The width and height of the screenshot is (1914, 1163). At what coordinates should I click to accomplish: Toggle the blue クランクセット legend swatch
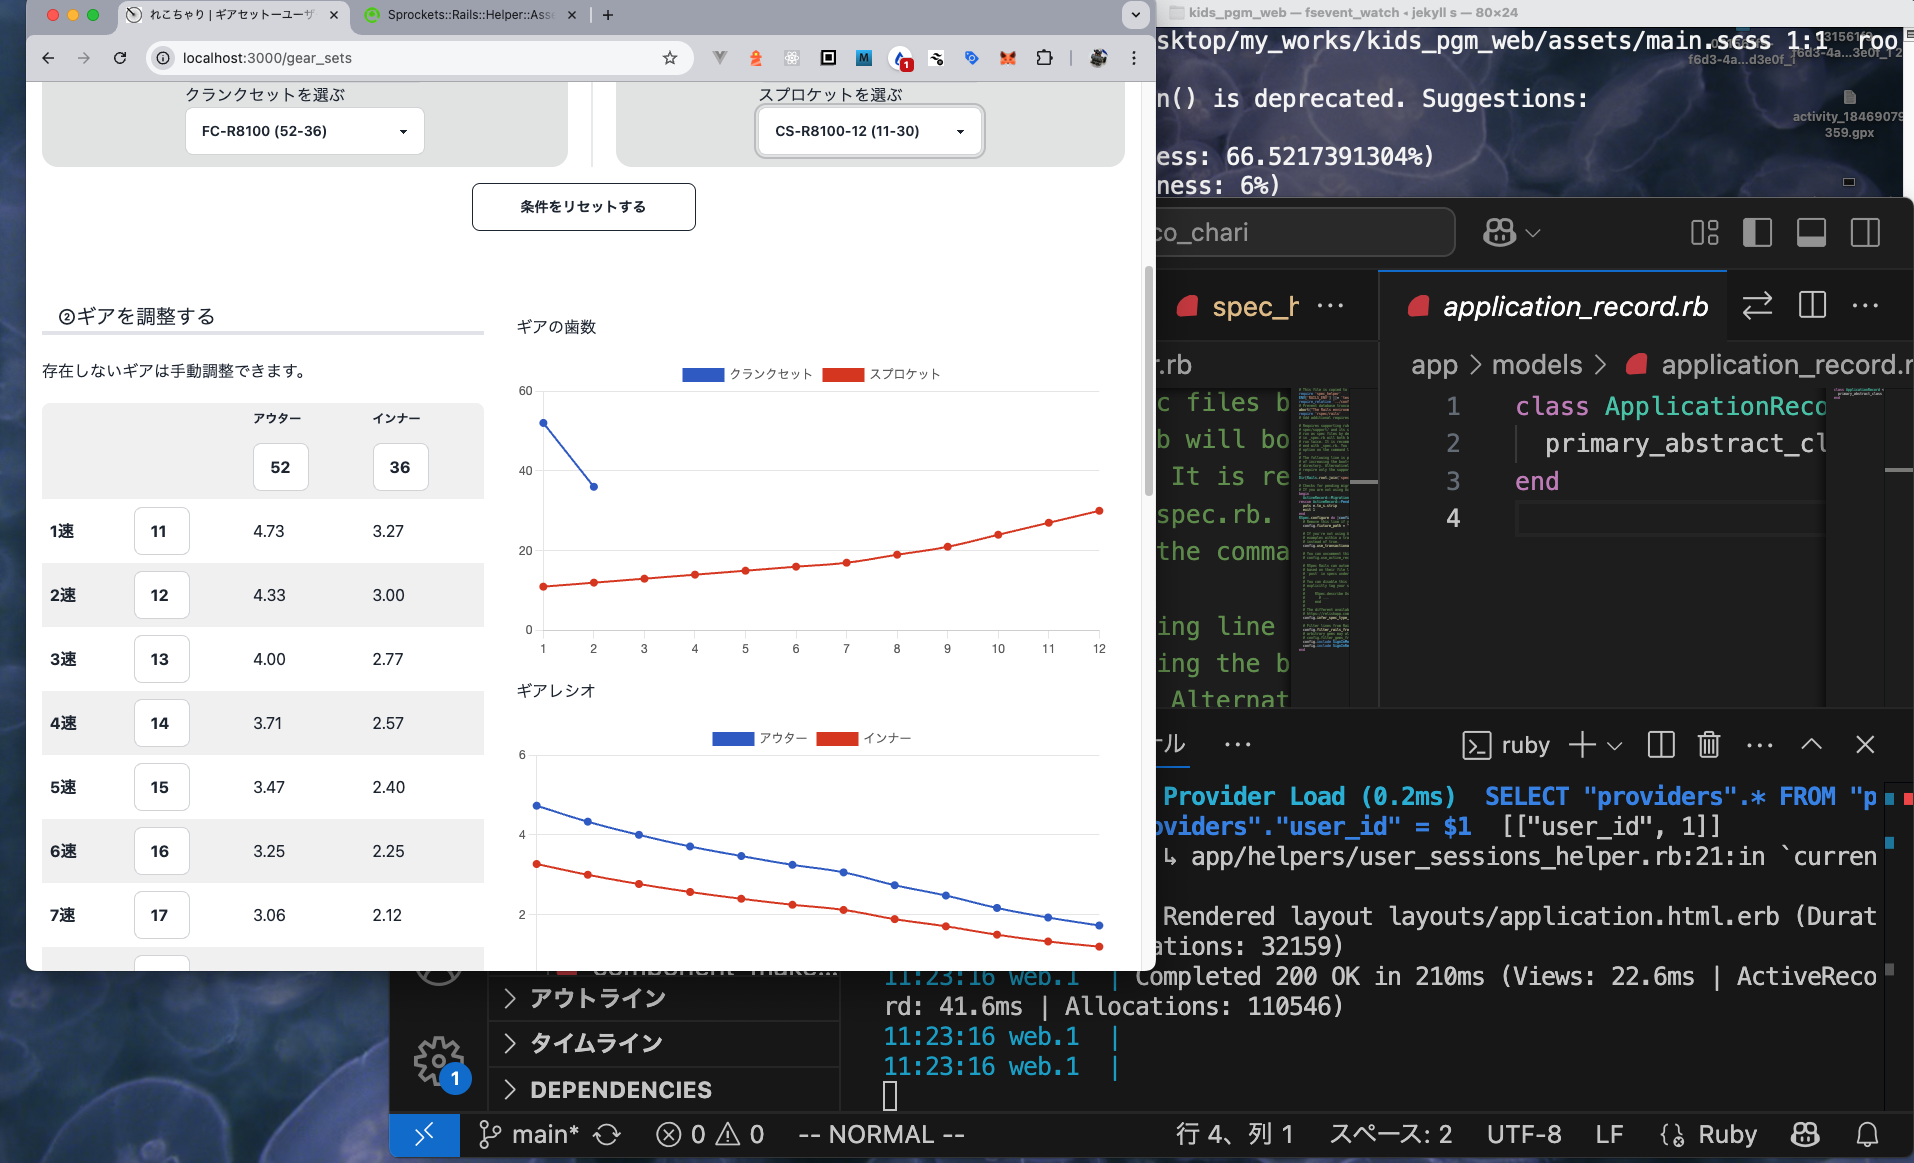tap(703, 375)
